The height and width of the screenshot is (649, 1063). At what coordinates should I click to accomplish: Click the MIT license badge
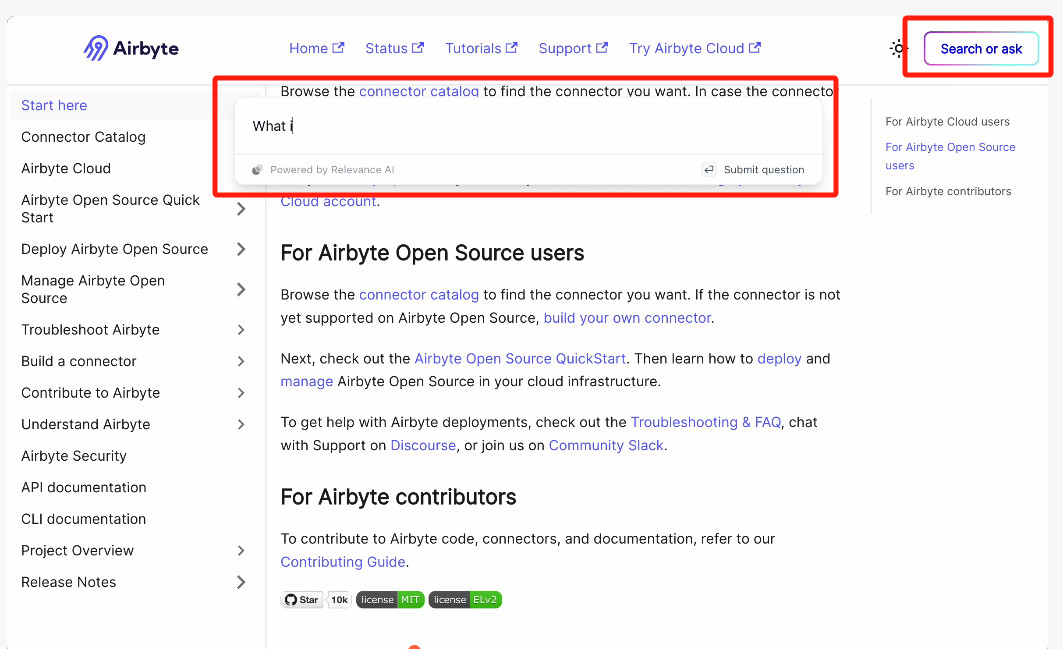tap(390, 600)
